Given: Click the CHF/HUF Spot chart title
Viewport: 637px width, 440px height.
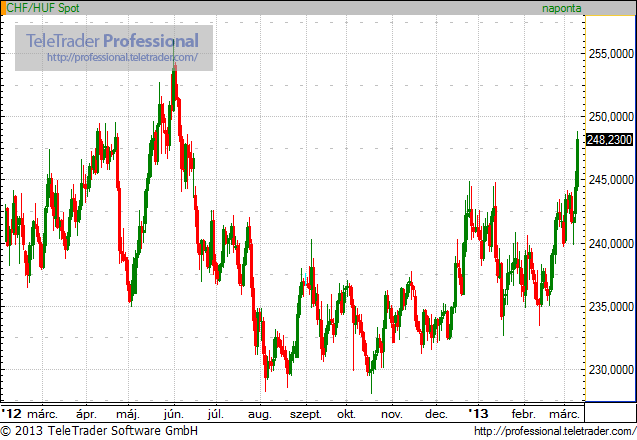Looking at the screenshot, I should (43, 8).
